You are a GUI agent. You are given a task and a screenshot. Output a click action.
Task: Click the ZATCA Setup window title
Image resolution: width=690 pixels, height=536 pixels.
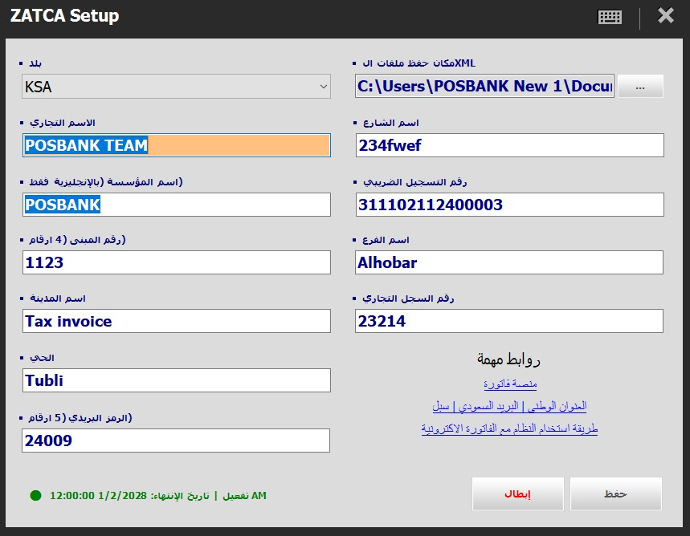[x=65, y=16]
